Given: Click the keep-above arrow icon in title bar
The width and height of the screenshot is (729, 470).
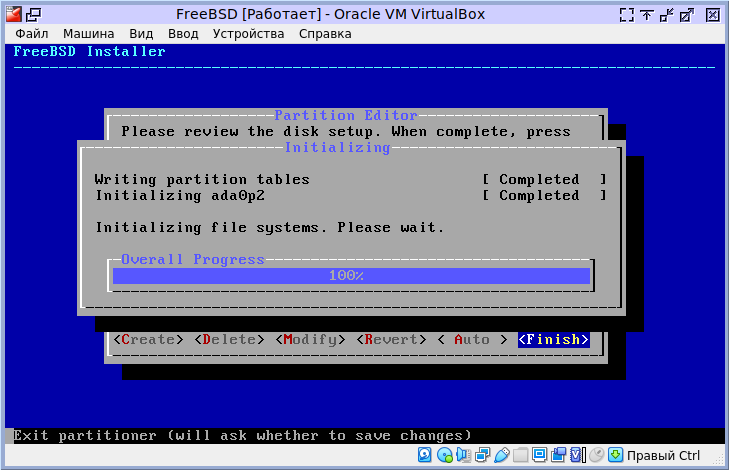Looking at the screenshot, I should coord(647,15).
